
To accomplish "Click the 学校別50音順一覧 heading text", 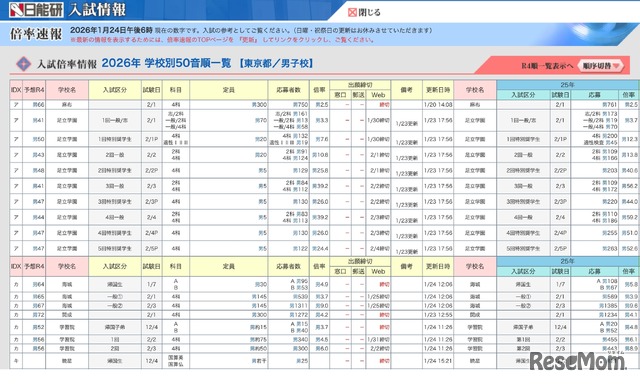I will point(187,63).
